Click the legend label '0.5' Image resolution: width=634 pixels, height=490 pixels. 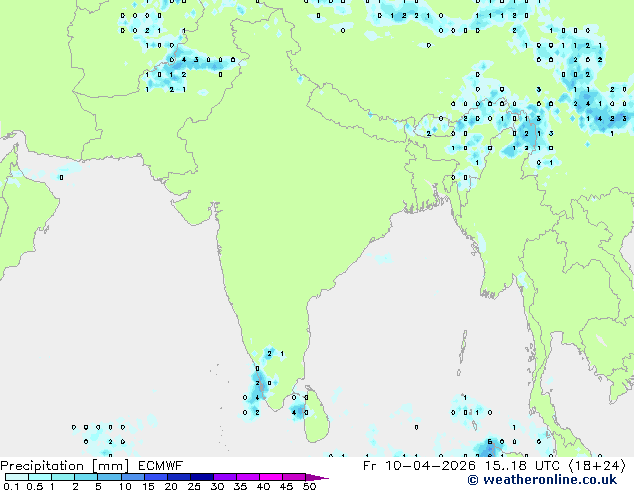tap(34, 486)
